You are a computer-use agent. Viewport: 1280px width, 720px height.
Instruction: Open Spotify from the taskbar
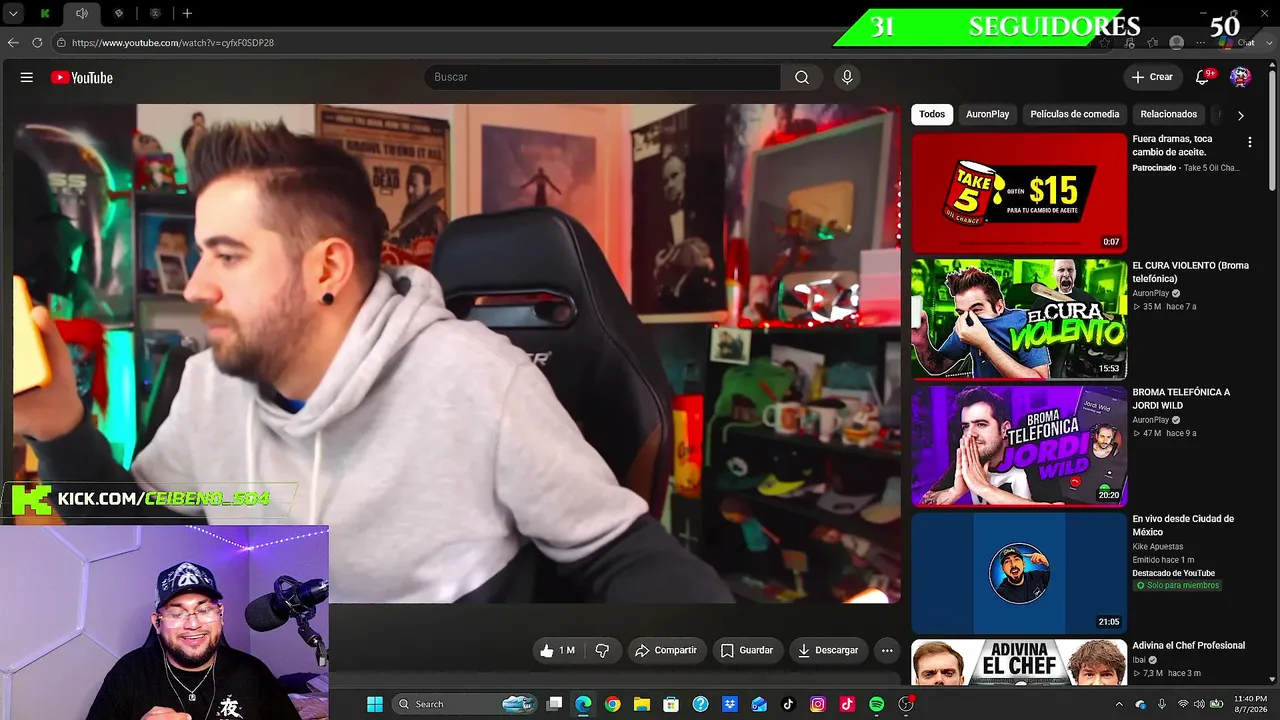click(877, 704)
